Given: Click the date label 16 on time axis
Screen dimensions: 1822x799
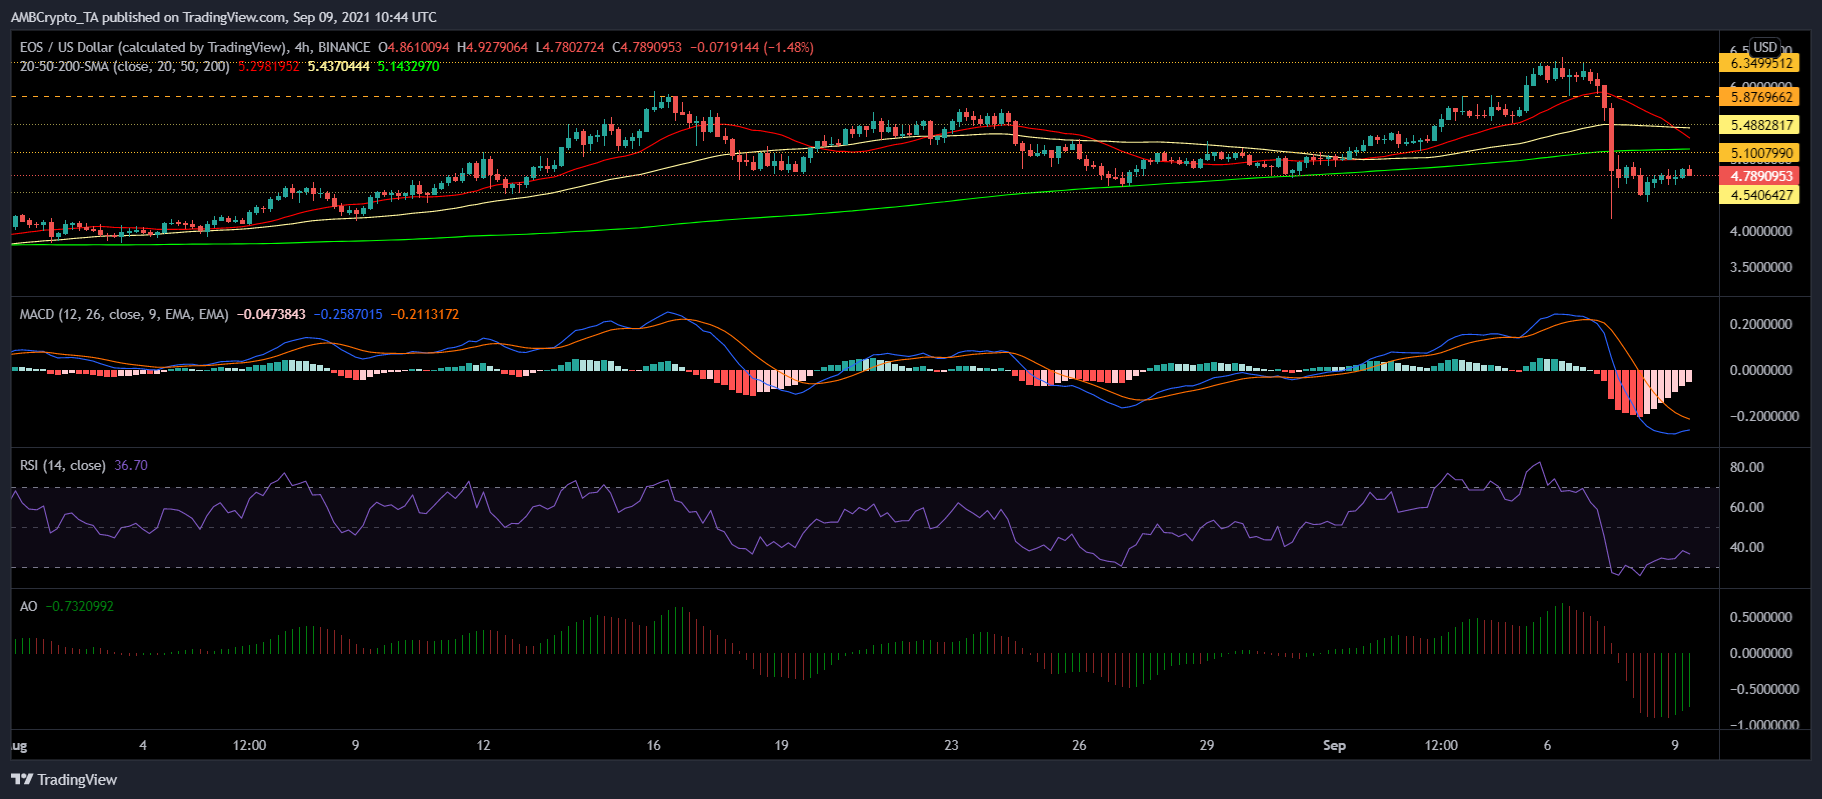Looking at the screenshot, I should (654, 745).
